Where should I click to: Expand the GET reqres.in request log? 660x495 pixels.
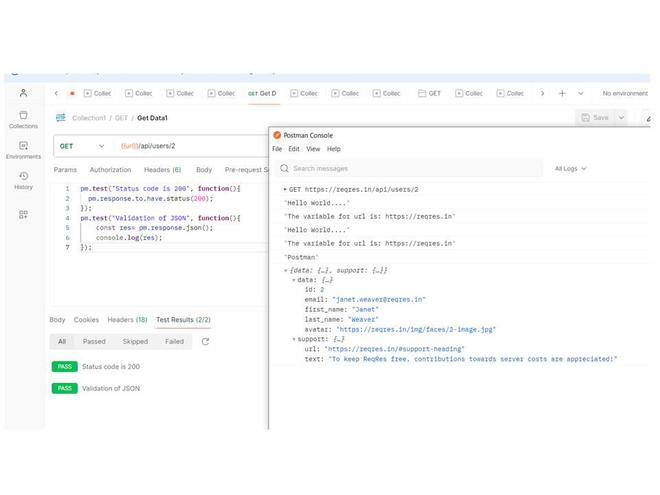(285, 189)
